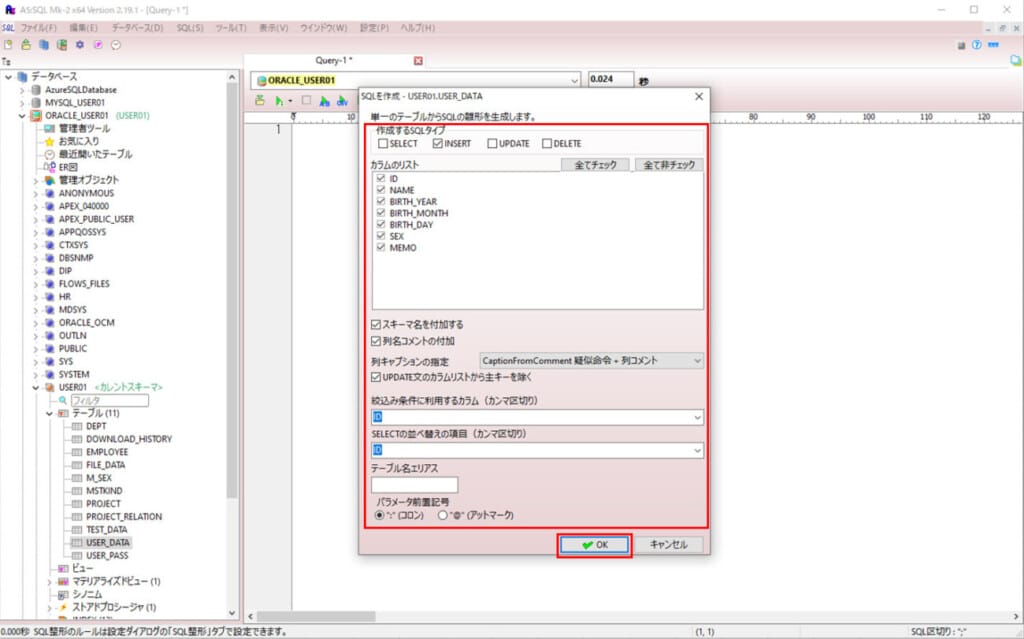Click the CSV export icon above the editor
The width and height of the screenshot is (1024, 639).
point(343,99)
